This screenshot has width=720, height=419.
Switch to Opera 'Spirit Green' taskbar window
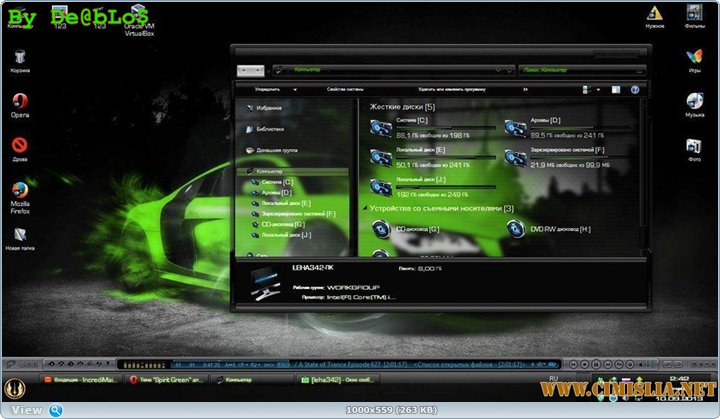[168, 380]
